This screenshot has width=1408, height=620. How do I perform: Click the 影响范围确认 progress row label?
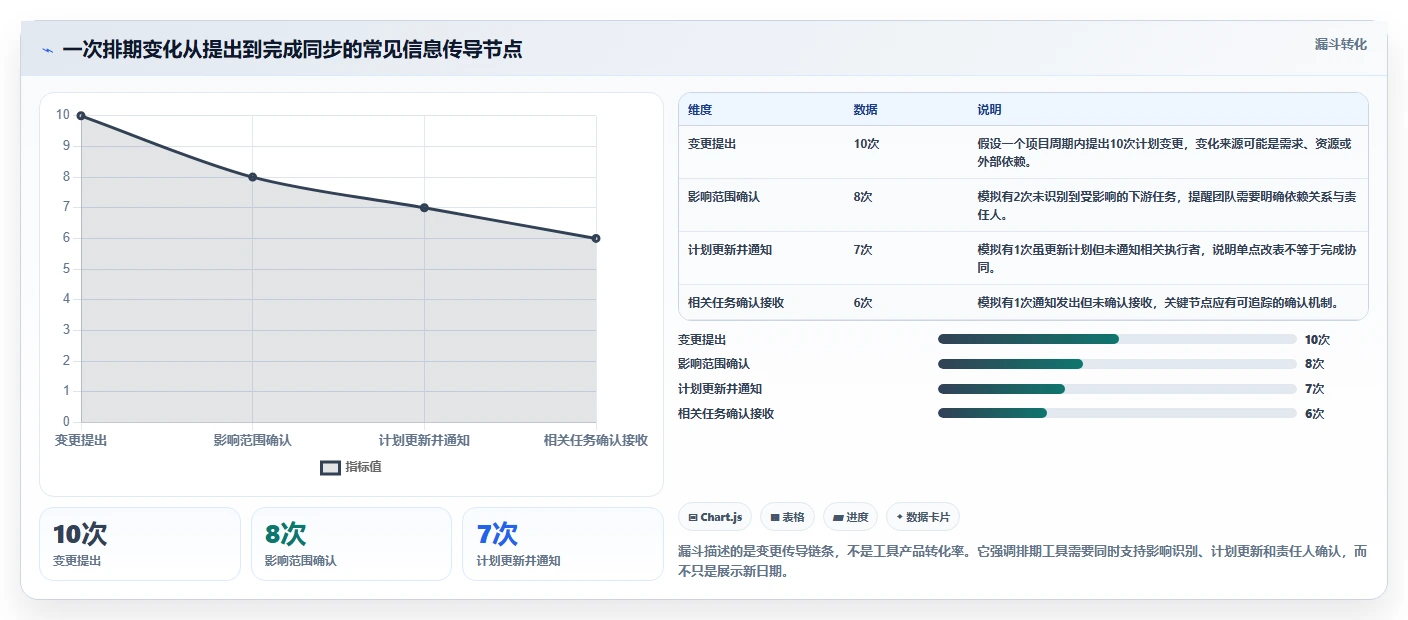click(x=714, y=364)
